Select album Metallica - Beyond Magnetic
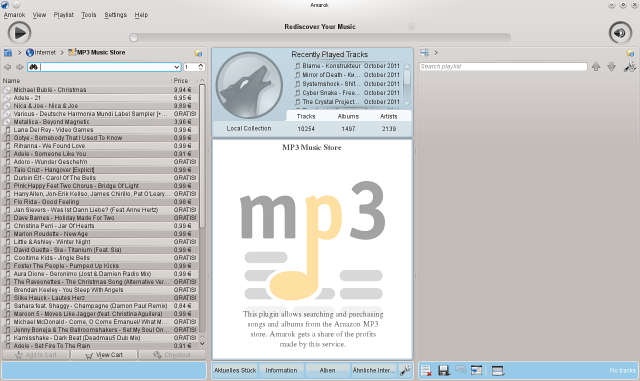Viewport: 640px width, 381px height. (100, 122)
